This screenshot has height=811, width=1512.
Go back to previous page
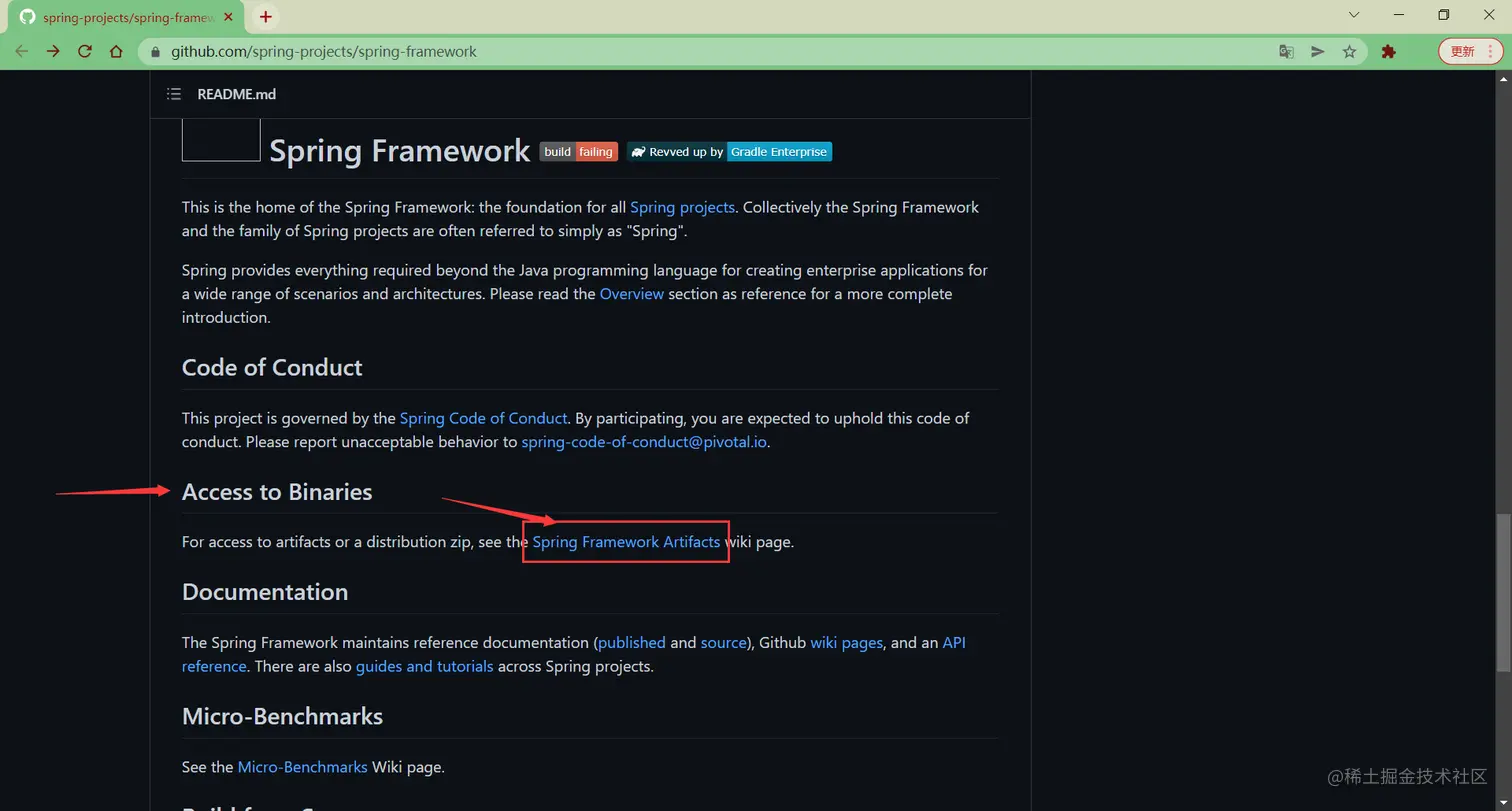click(x=22, y=51)
